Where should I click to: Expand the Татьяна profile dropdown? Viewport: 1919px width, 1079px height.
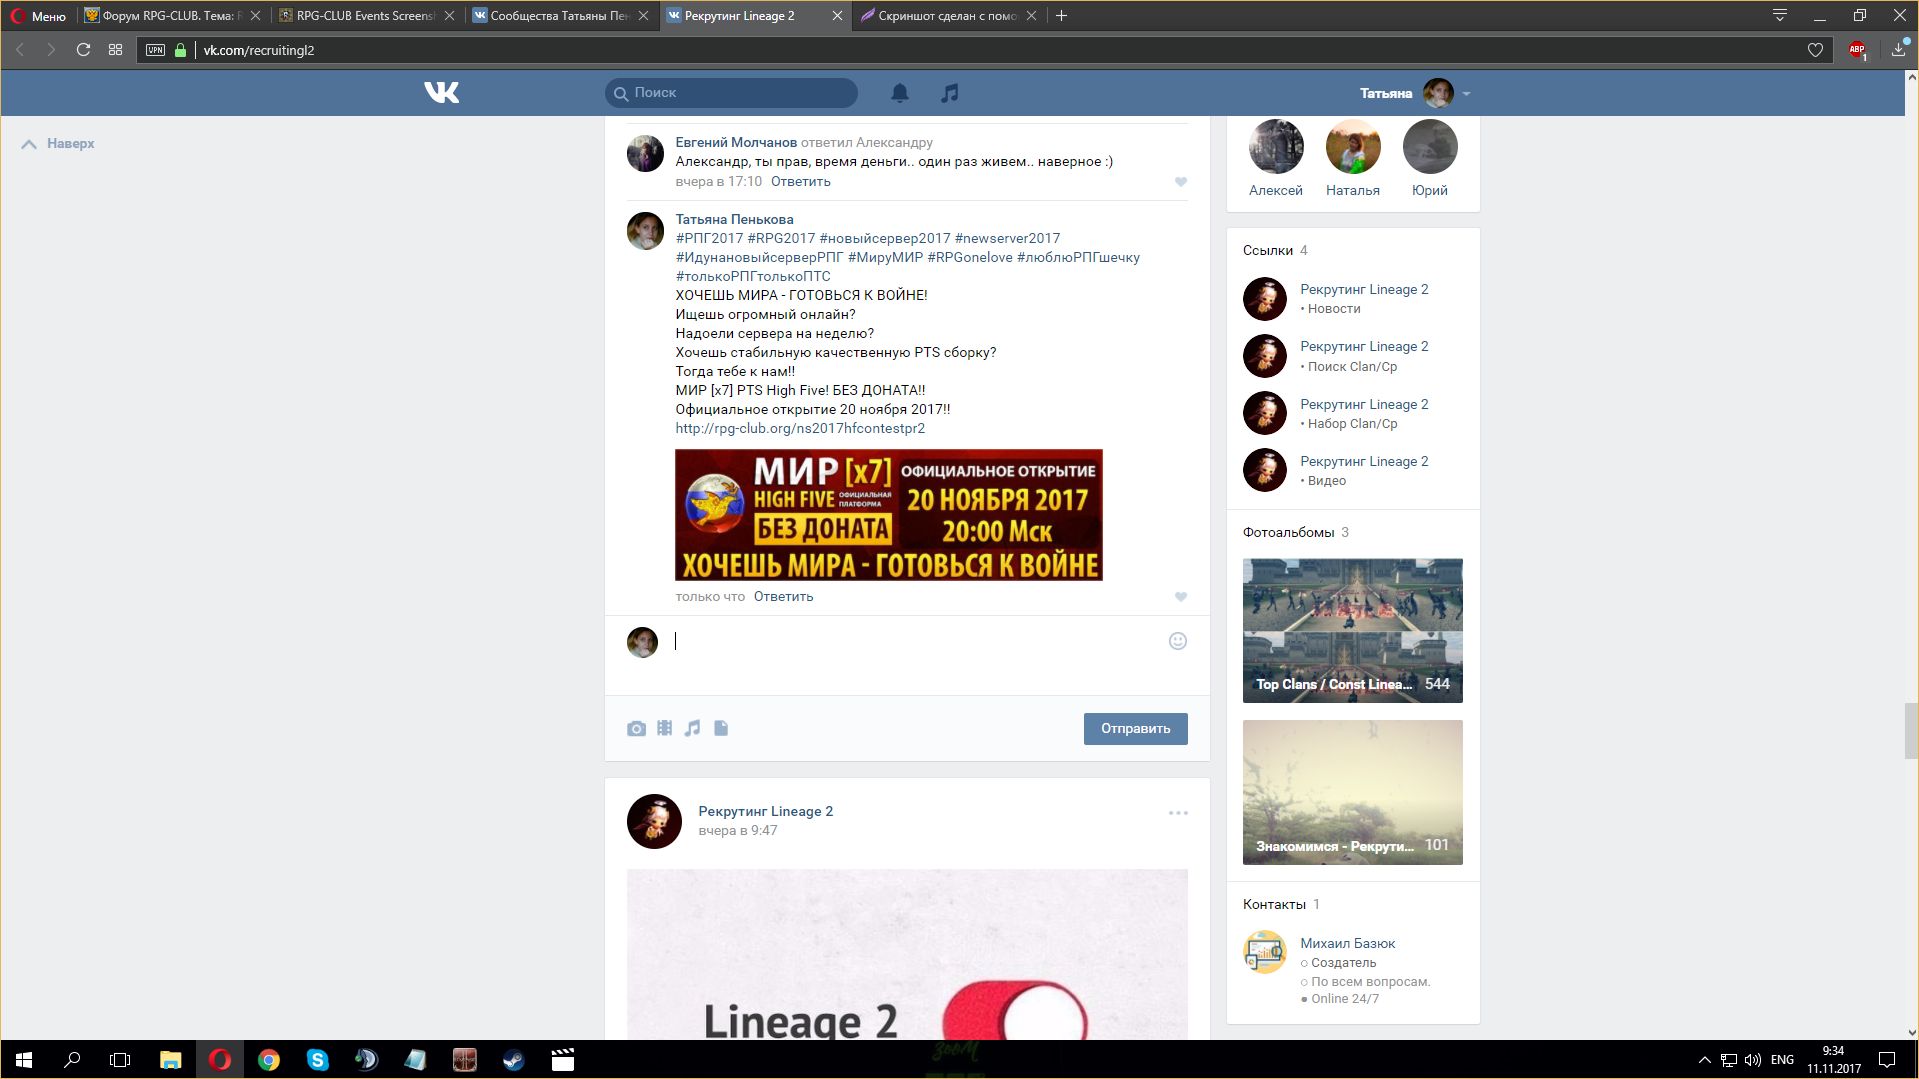(1415, 93)
